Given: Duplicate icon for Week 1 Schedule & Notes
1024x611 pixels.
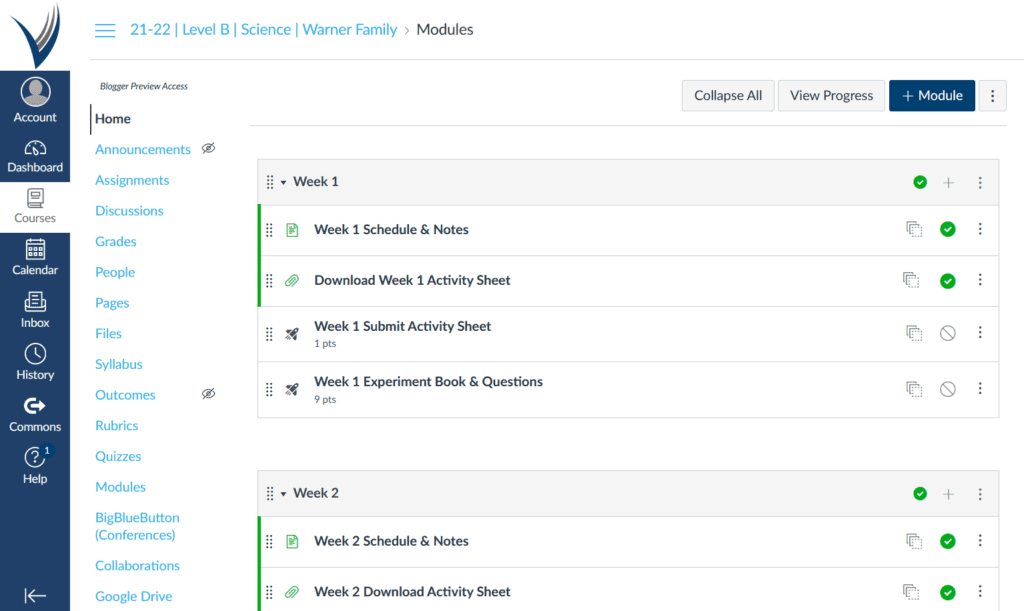Looking at the screenshot, I should [x=914, y=229].
